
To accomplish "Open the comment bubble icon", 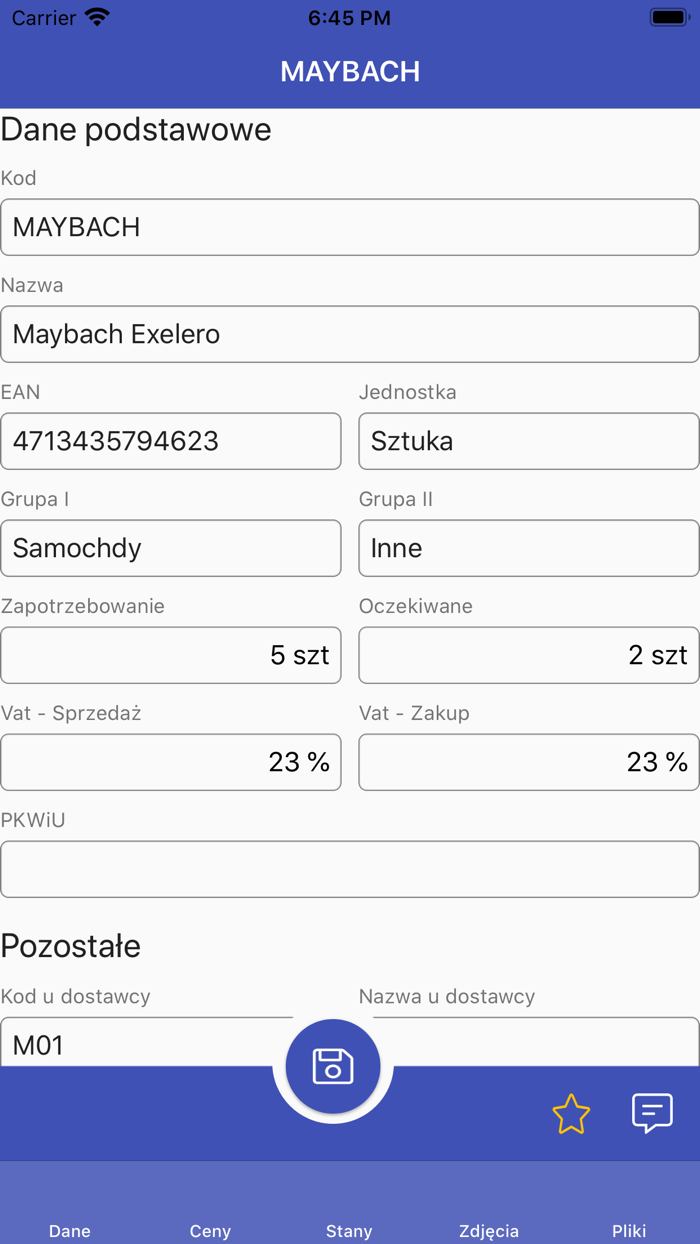I will [x=652, y=1112].
